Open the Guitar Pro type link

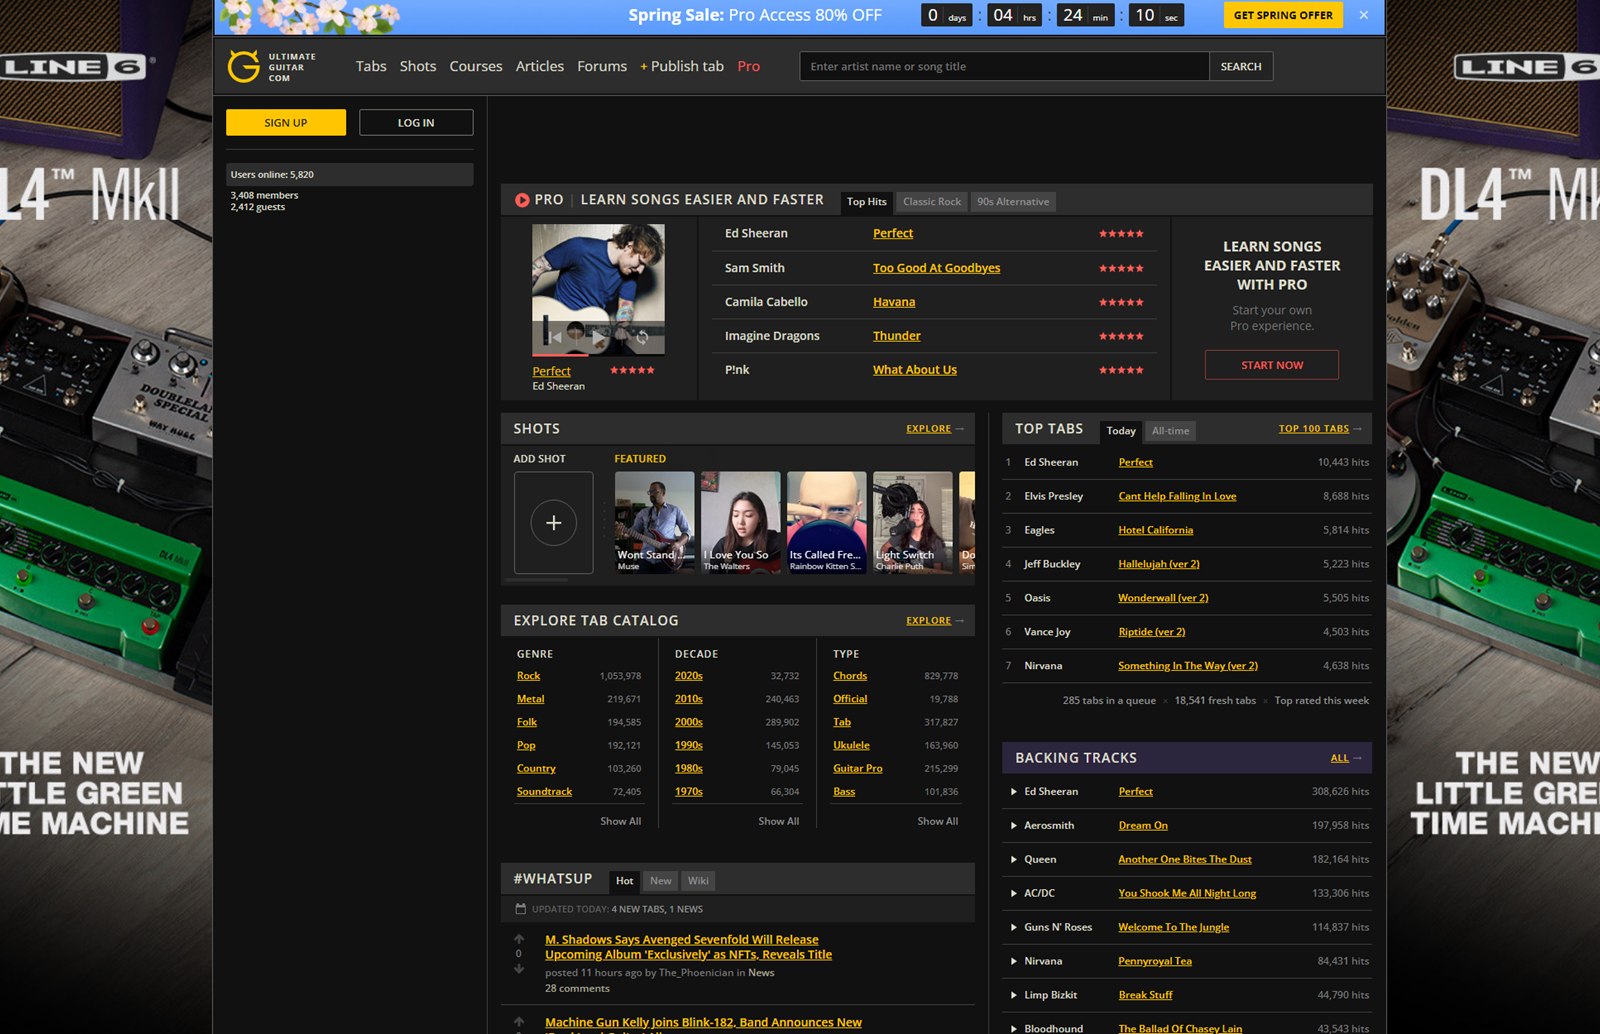pyautogui.click(x=858, y=768)
